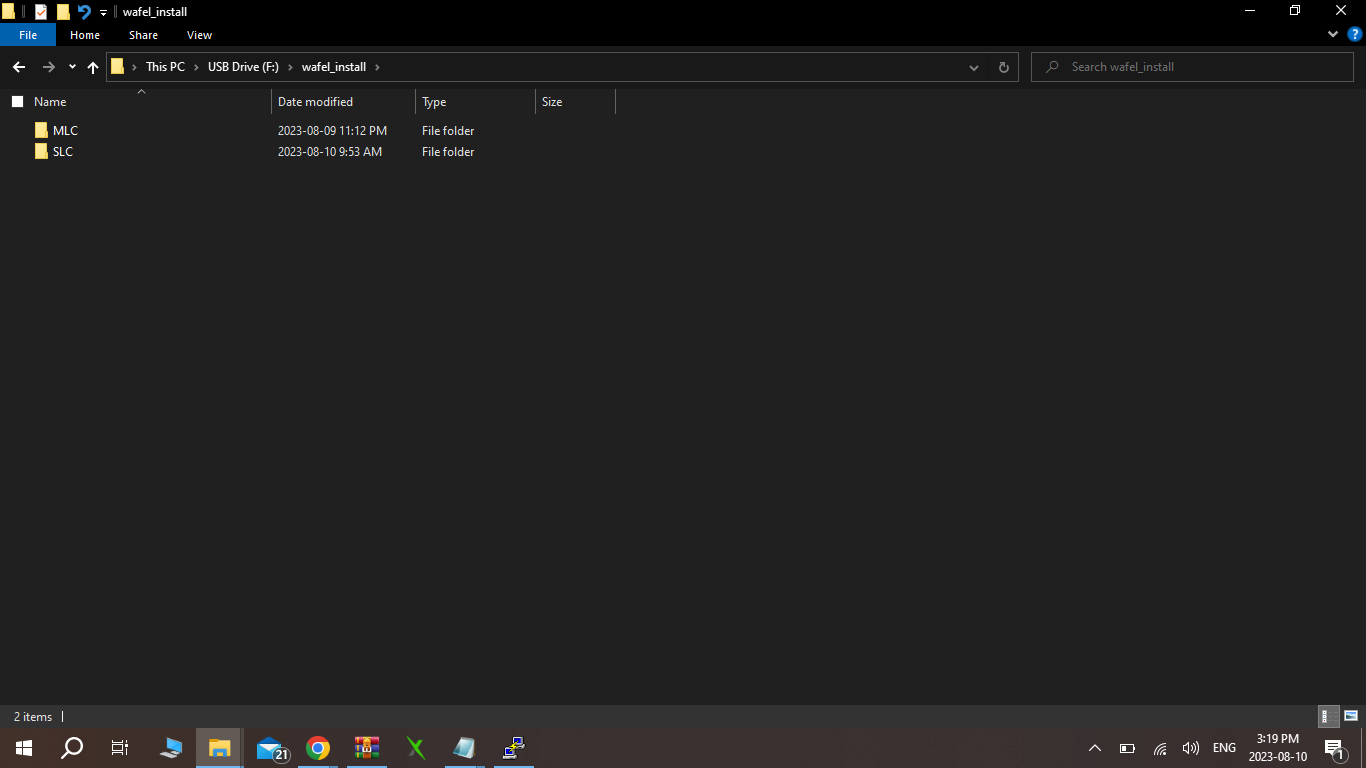The height and width of the screenshot is (768, 1366).
Task: Expand the chevron after This PC
Action: [196, 67]
